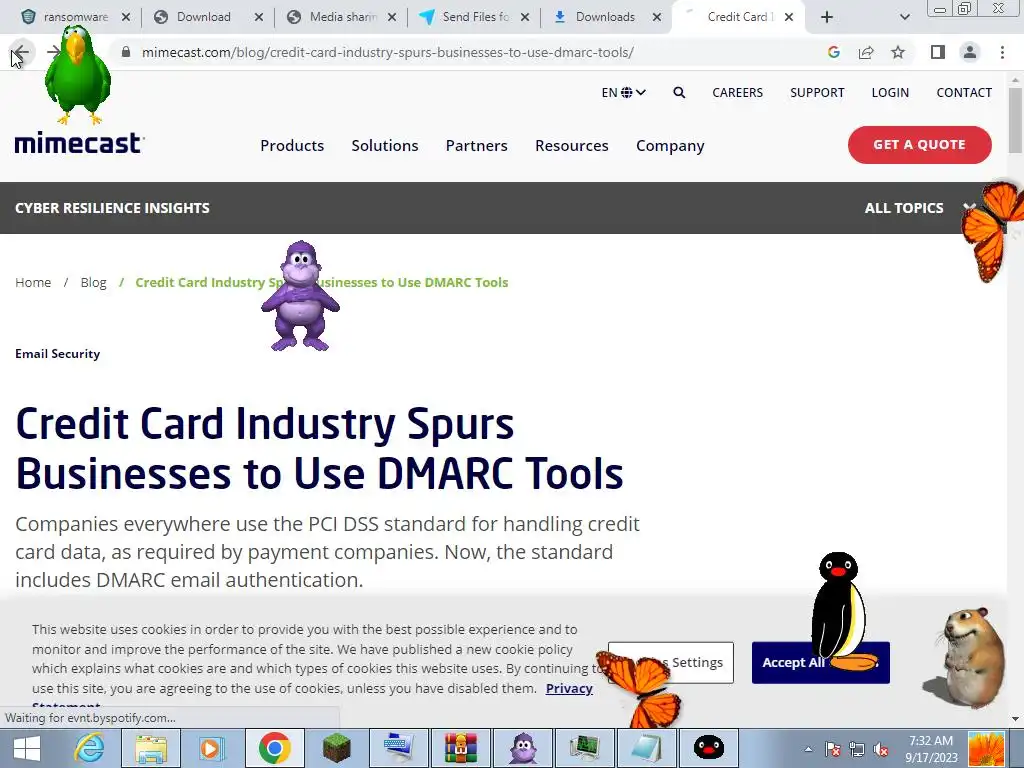The width and height of the screenshot is (1024, 768).
Task: Click the share page icon in address bar
Action: click(866, 52)
